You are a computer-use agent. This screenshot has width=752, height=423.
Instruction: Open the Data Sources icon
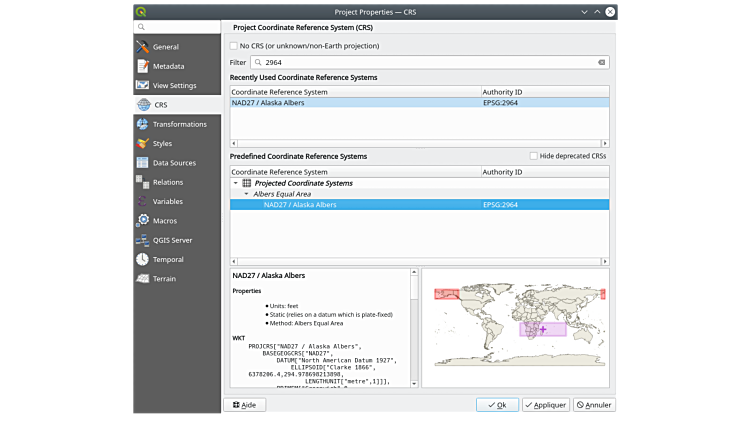click(x=143, y=163)
